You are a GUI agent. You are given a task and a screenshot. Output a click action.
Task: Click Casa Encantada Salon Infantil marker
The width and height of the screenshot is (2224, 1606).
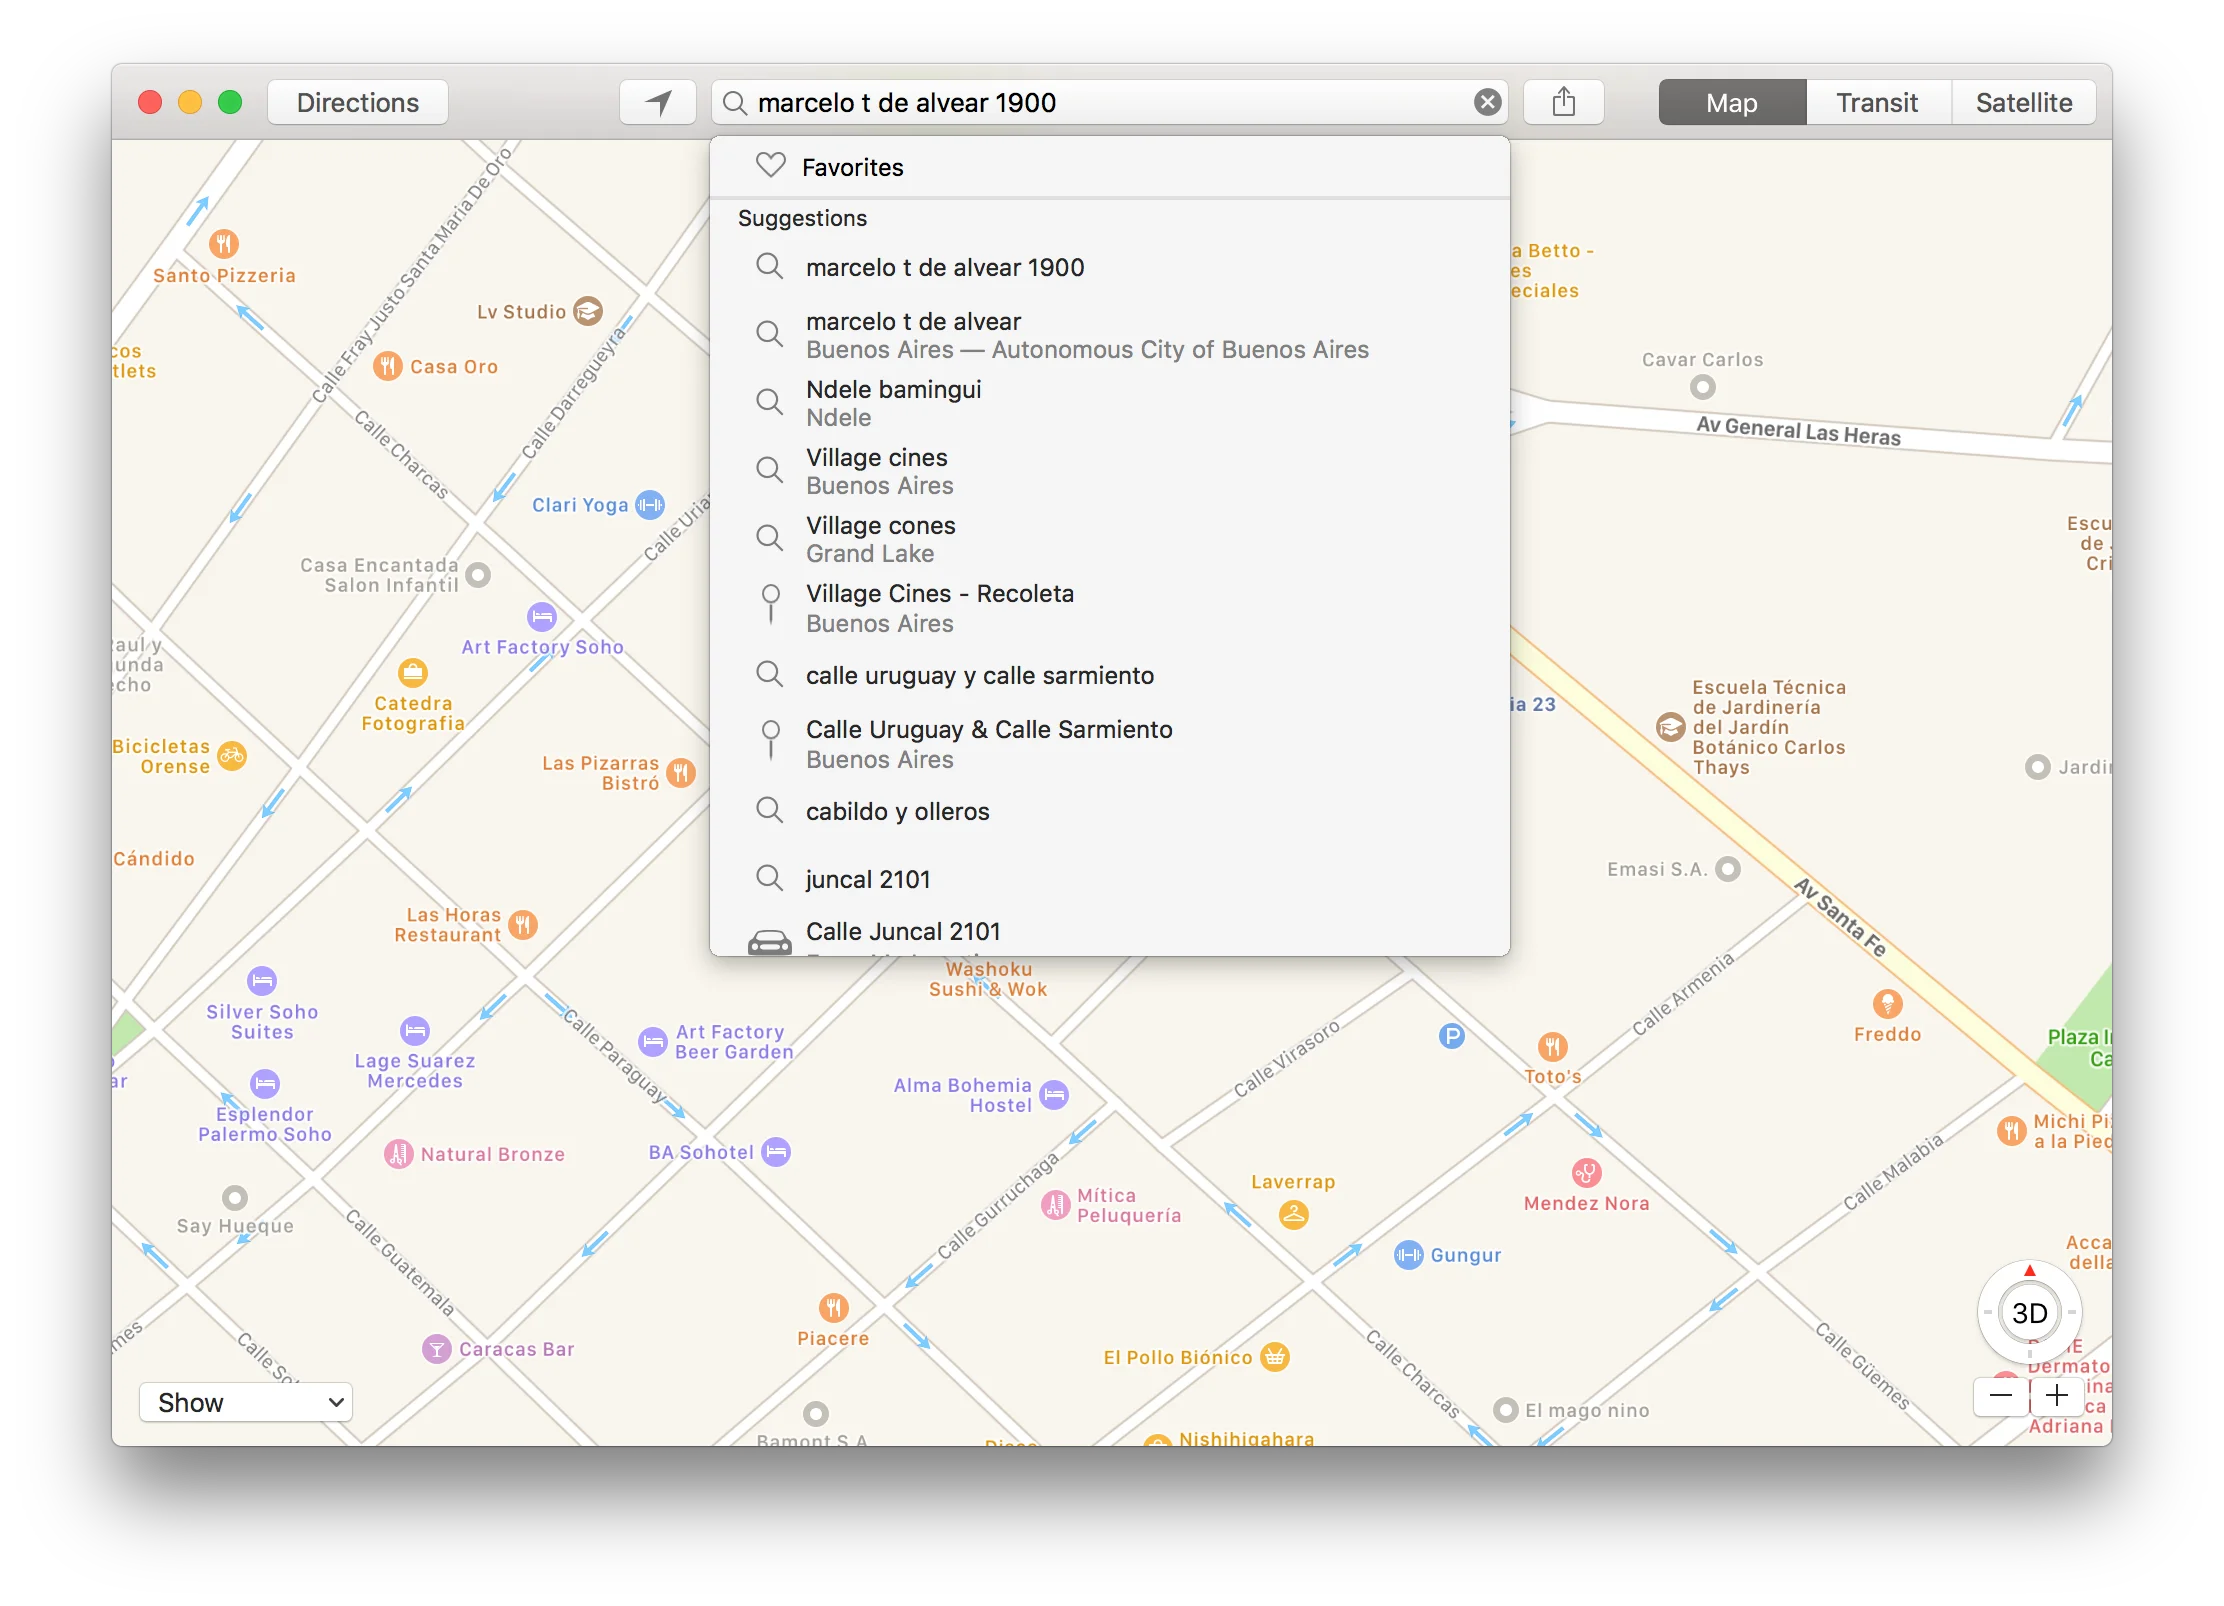click(479, 575)
